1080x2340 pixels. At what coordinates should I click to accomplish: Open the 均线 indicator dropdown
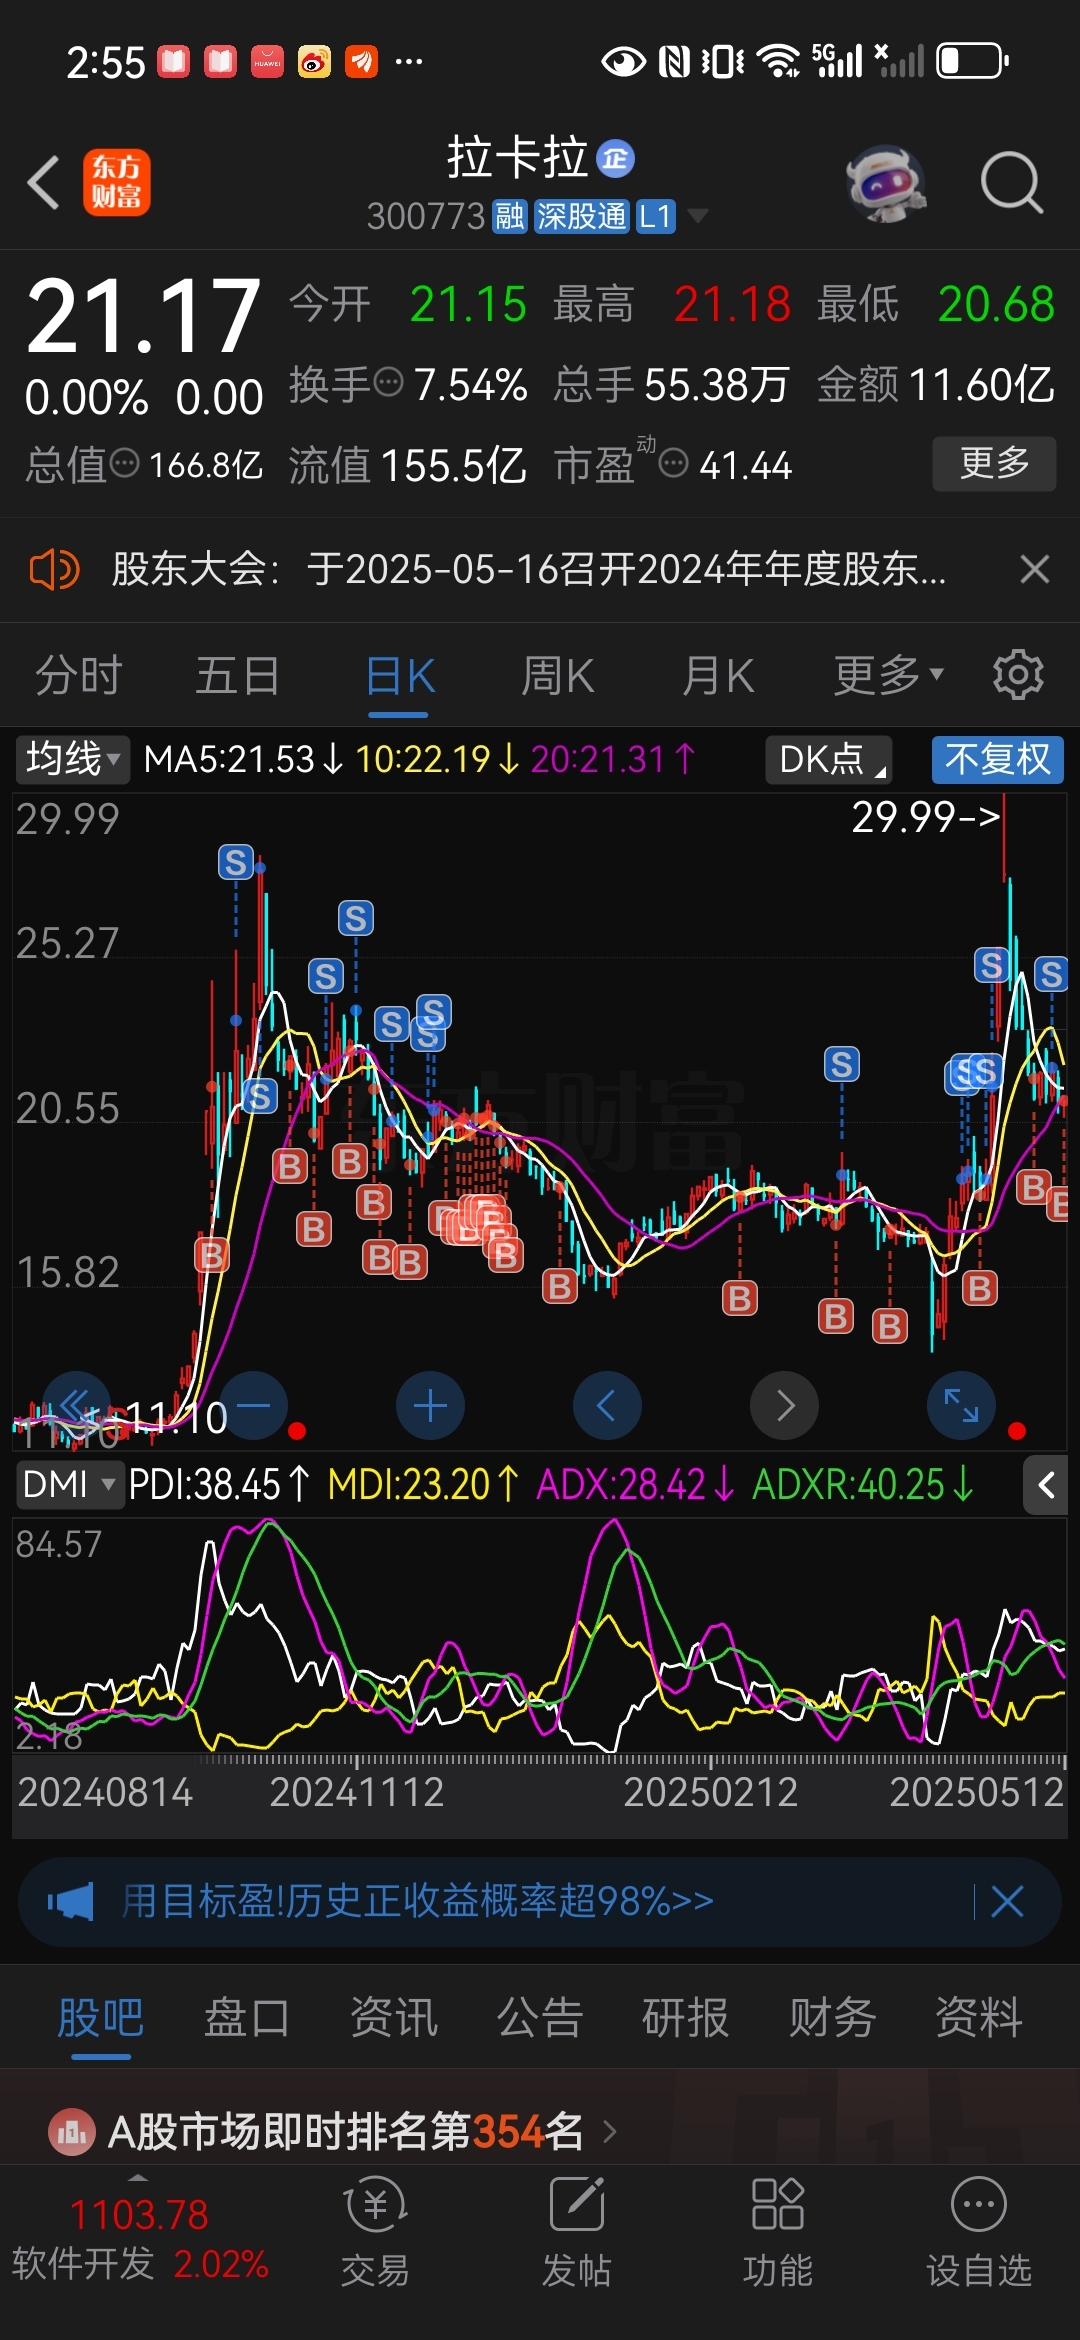tap(71, 759)
